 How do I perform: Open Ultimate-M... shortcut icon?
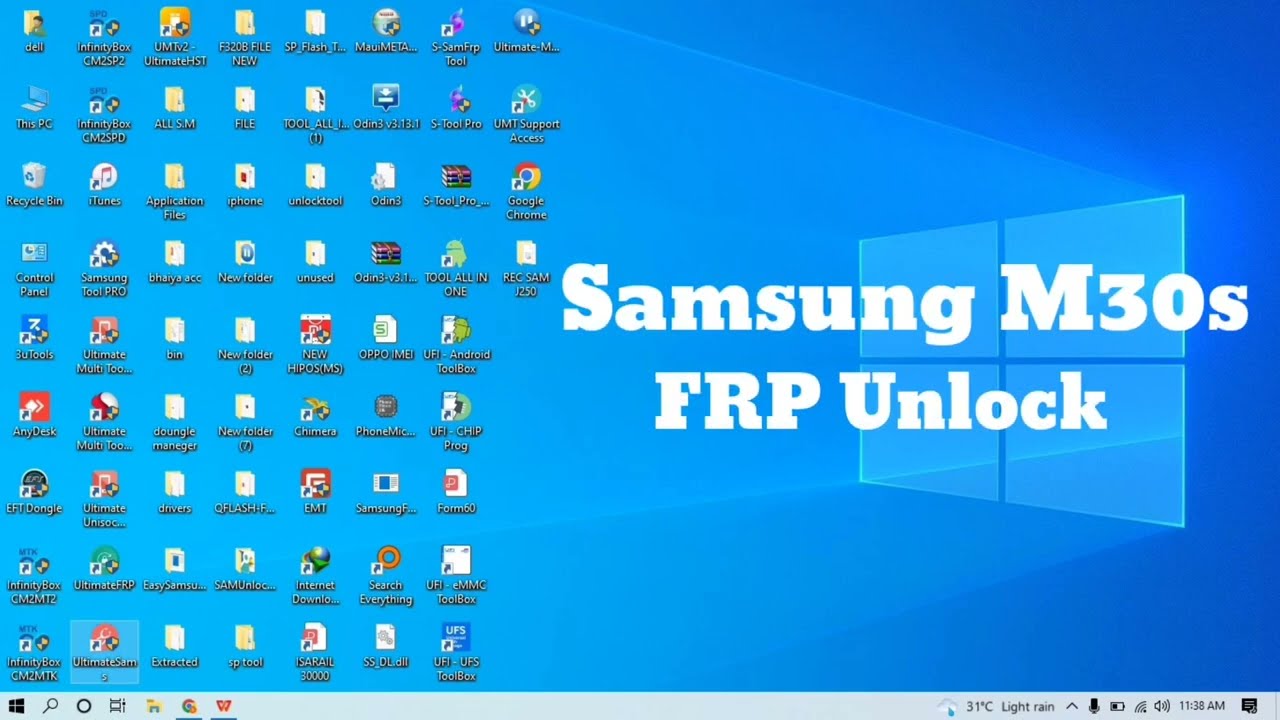[526, 30]
